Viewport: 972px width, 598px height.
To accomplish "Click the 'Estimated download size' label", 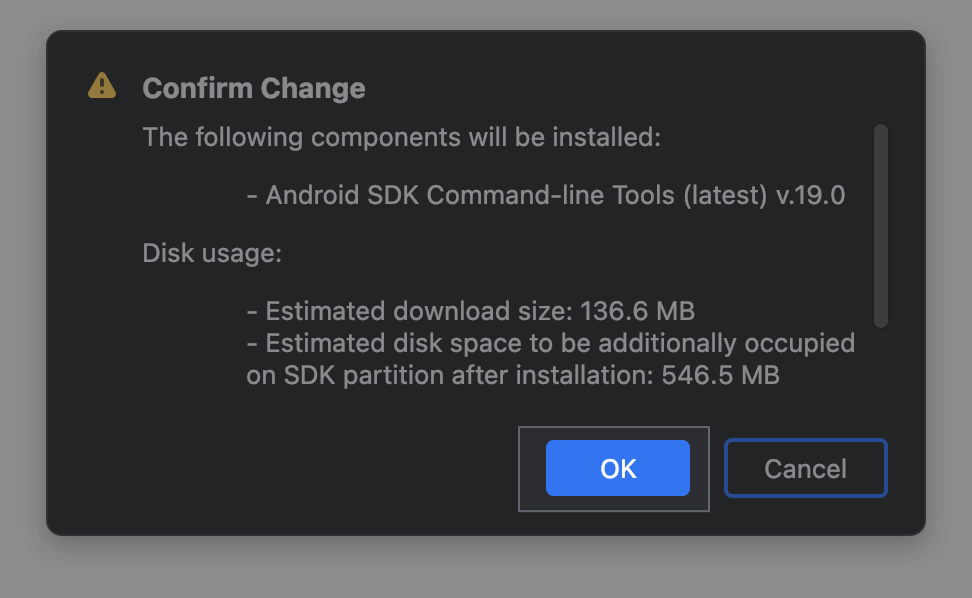I will pos(419,310).
